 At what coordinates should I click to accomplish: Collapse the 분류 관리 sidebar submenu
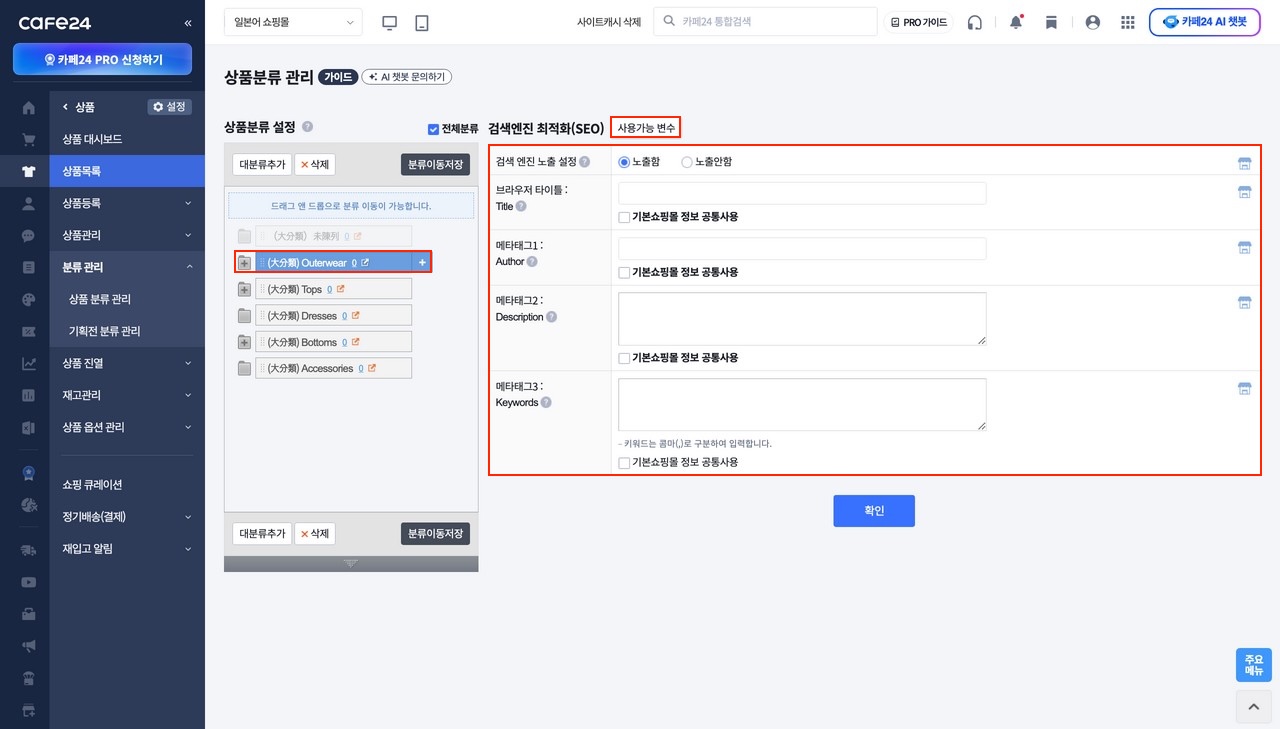(188, 267)
